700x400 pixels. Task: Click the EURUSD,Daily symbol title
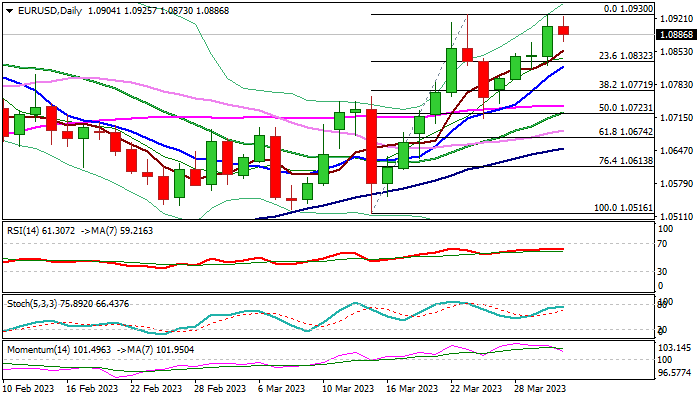point(50,11)
